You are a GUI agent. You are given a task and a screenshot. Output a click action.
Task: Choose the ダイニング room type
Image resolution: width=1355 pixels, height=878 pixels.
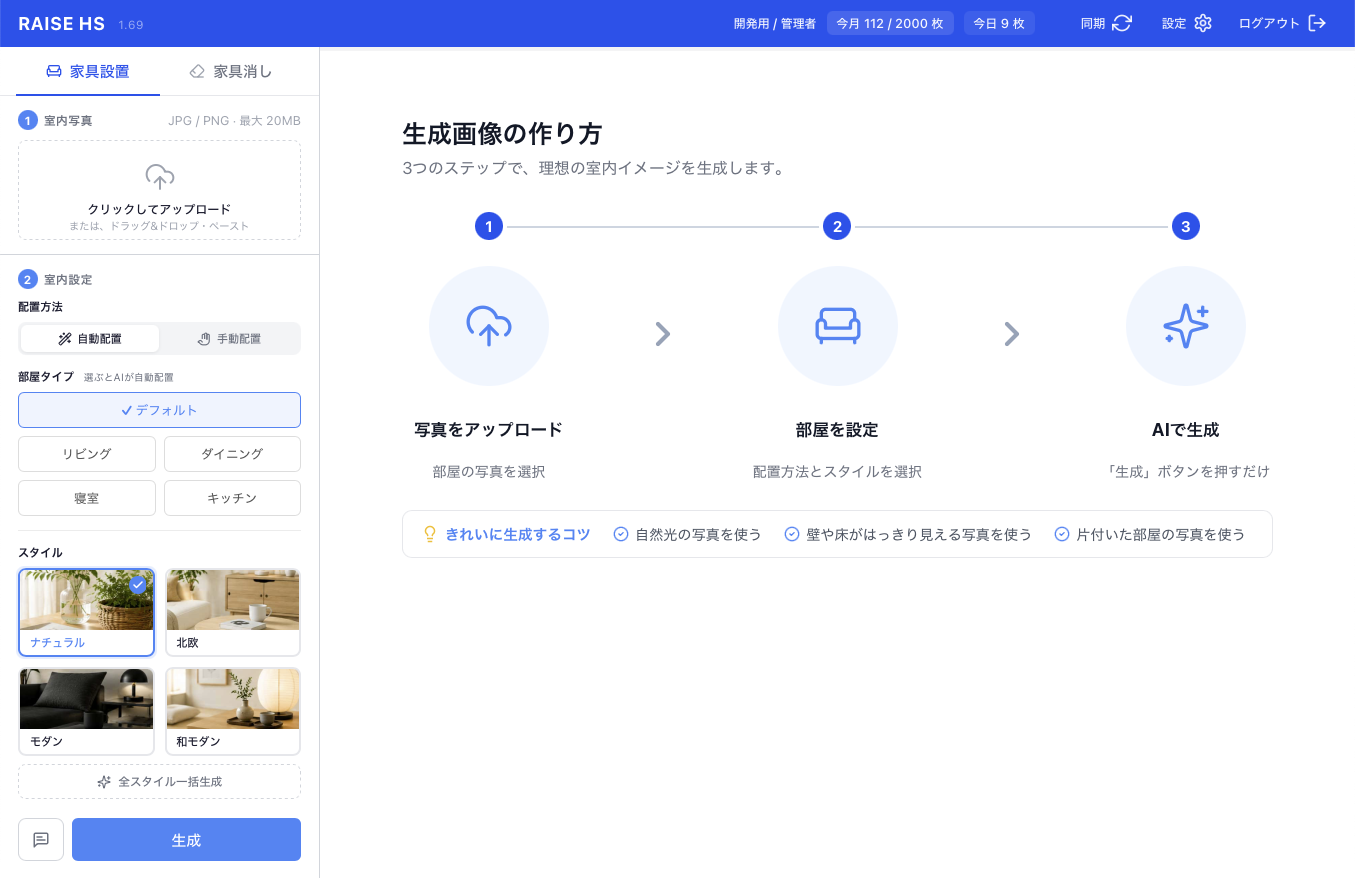(x=232, y=454)
